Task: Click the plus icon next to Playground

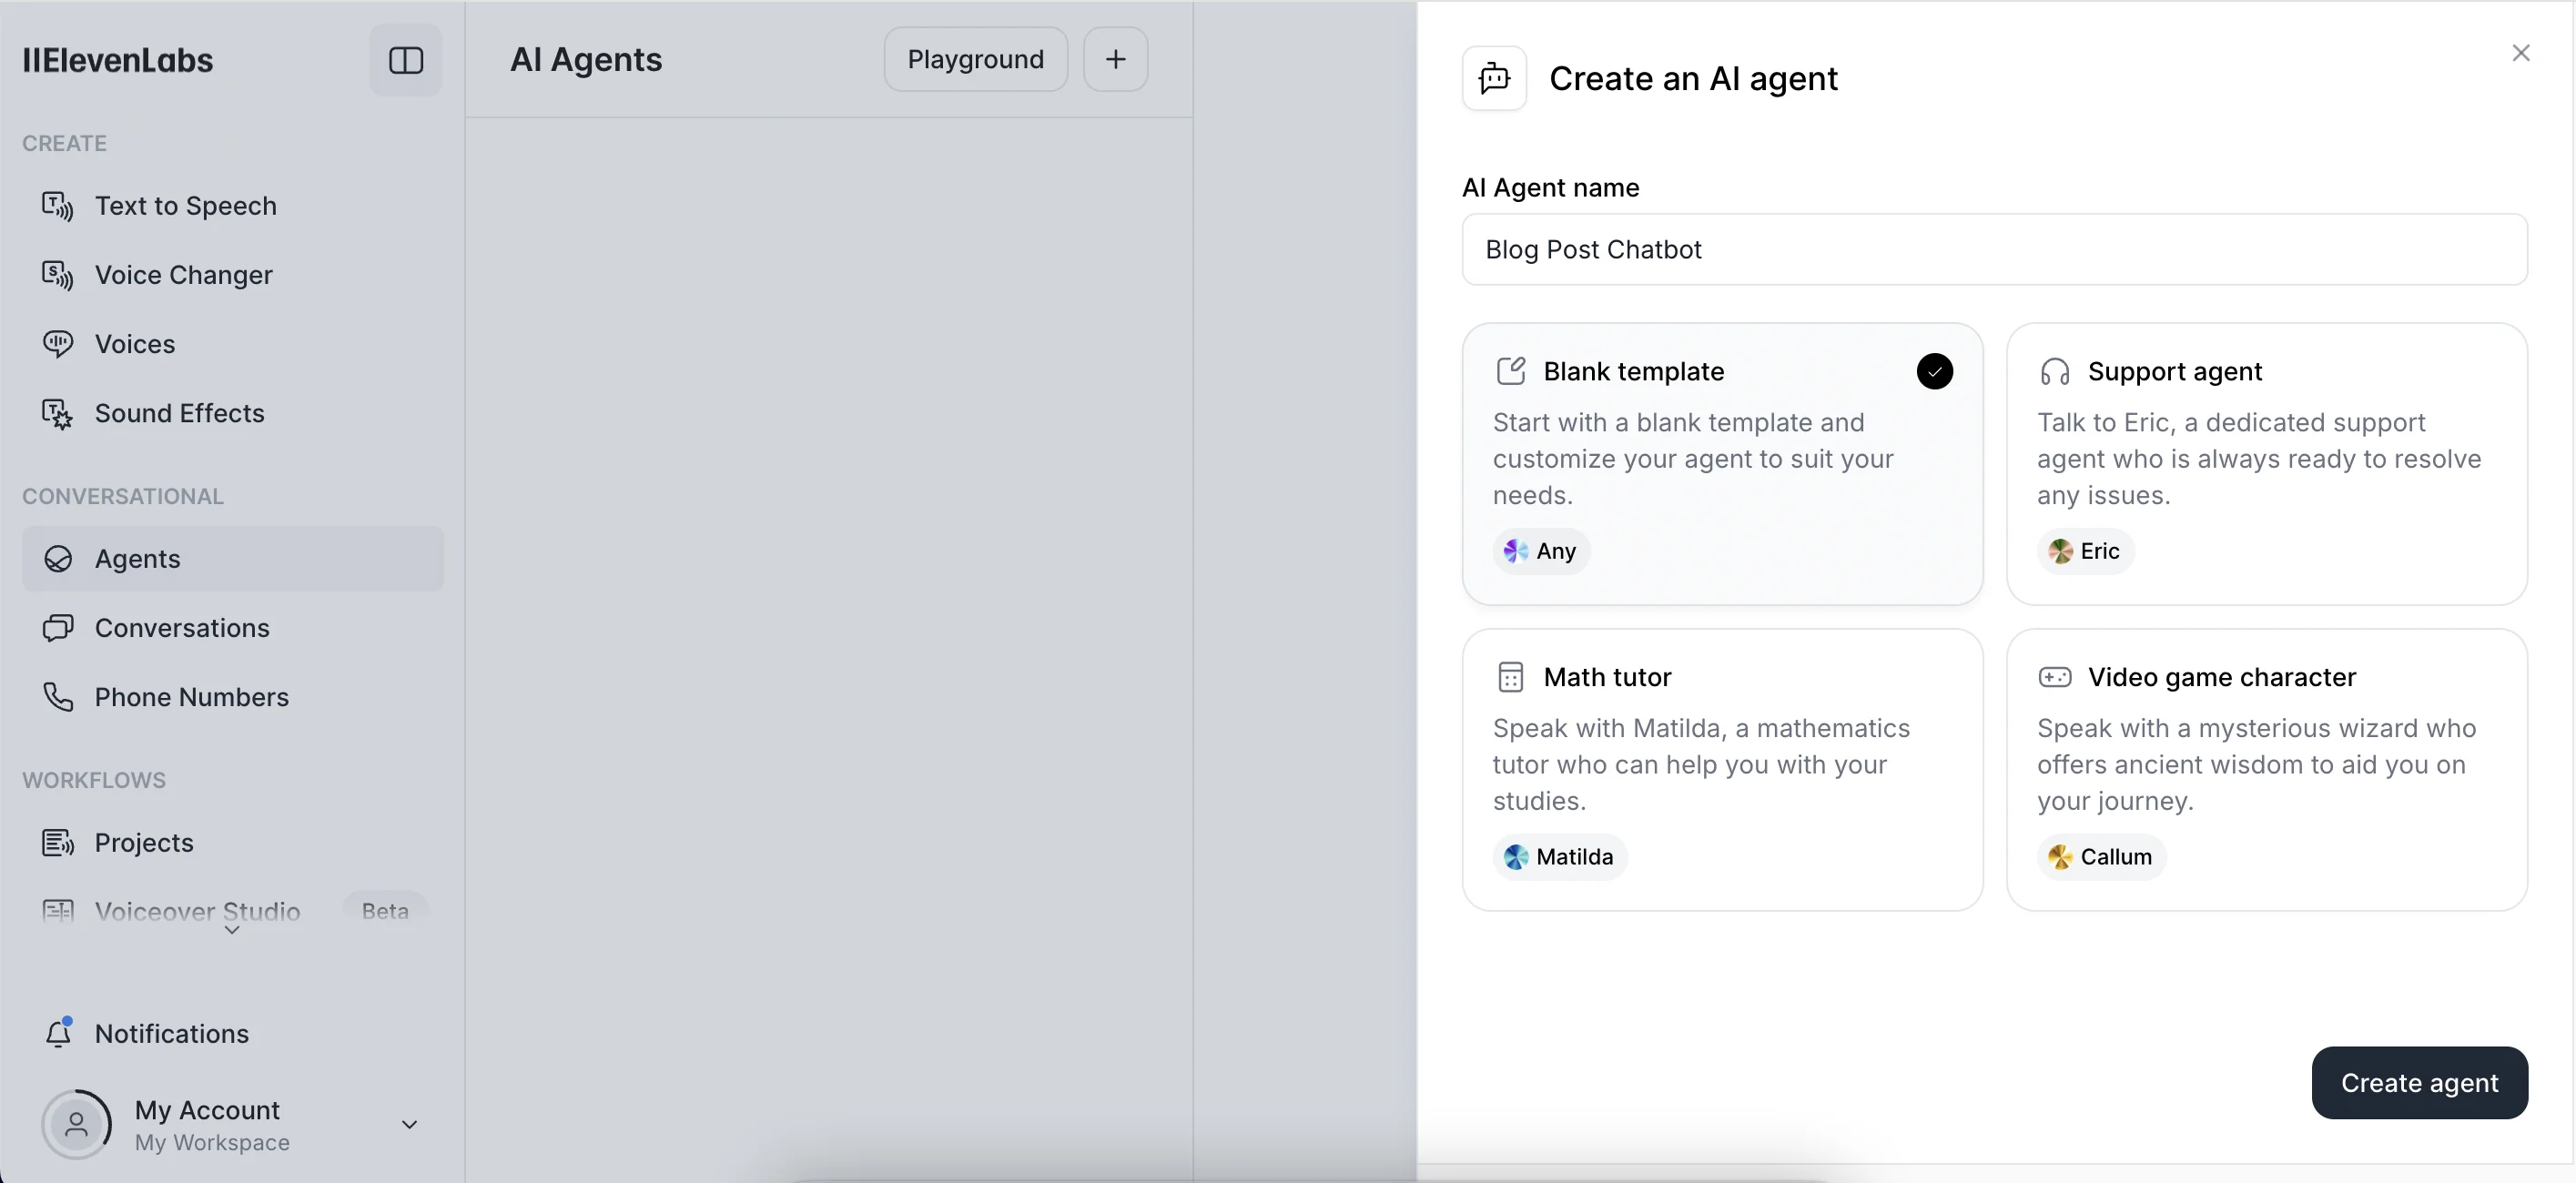Action: tap(1115, 60)
